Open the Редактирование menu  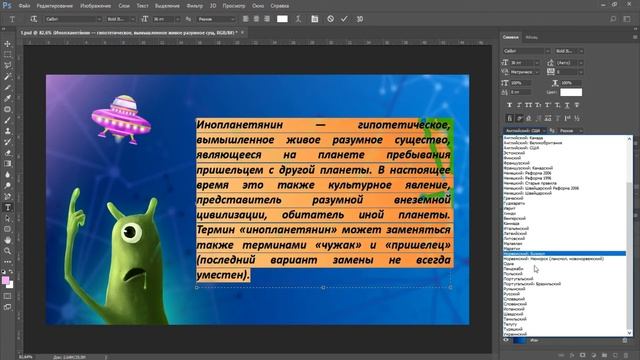point(55,6)
